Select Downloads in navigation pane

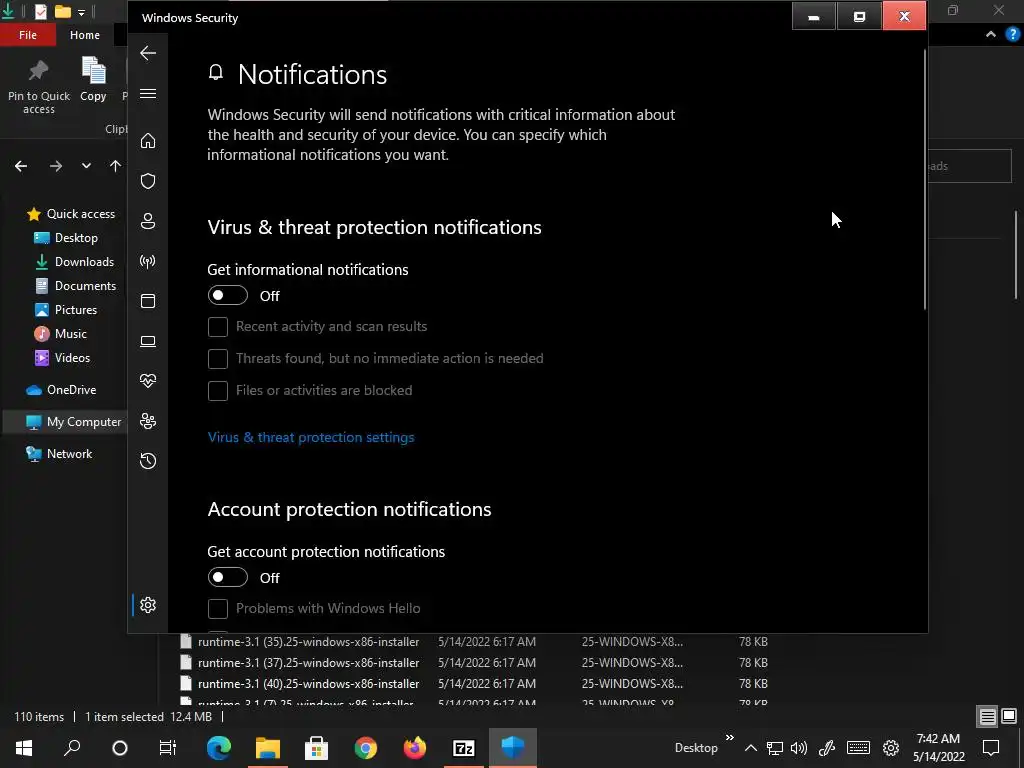[74, 262]
